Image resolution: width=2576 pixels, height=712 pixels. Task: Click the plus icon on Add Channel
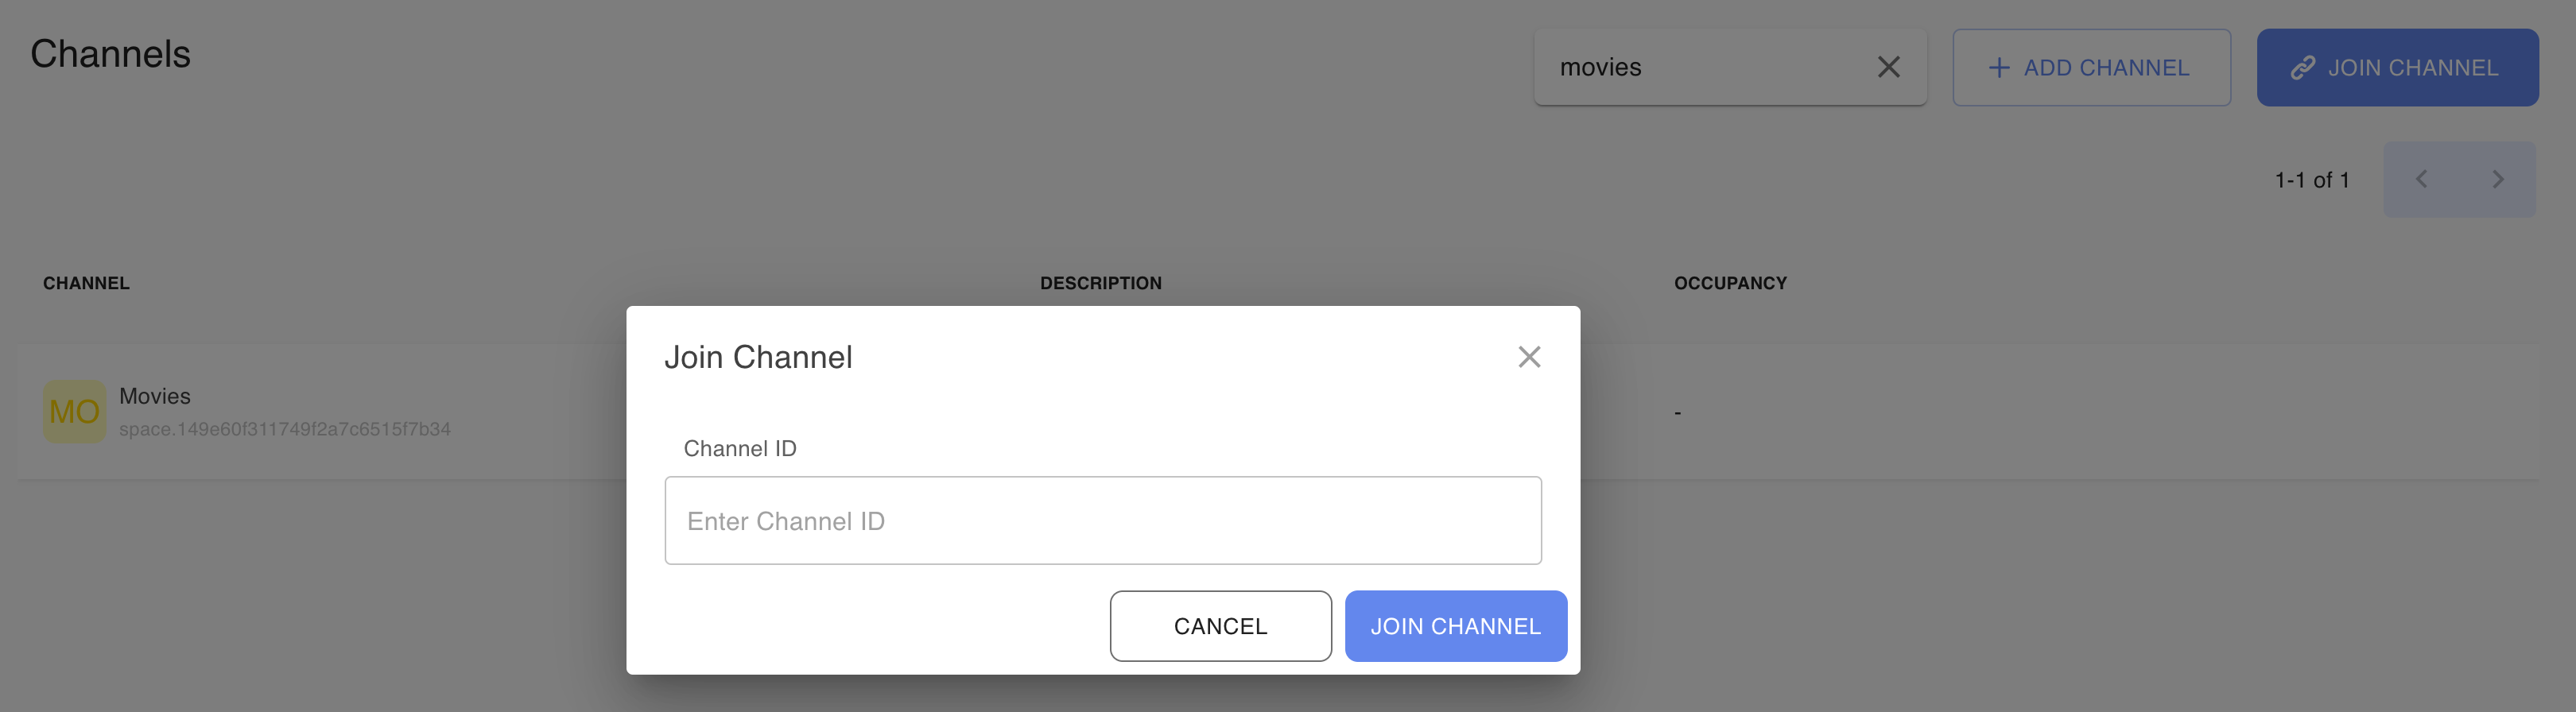tap(1998, 68)
